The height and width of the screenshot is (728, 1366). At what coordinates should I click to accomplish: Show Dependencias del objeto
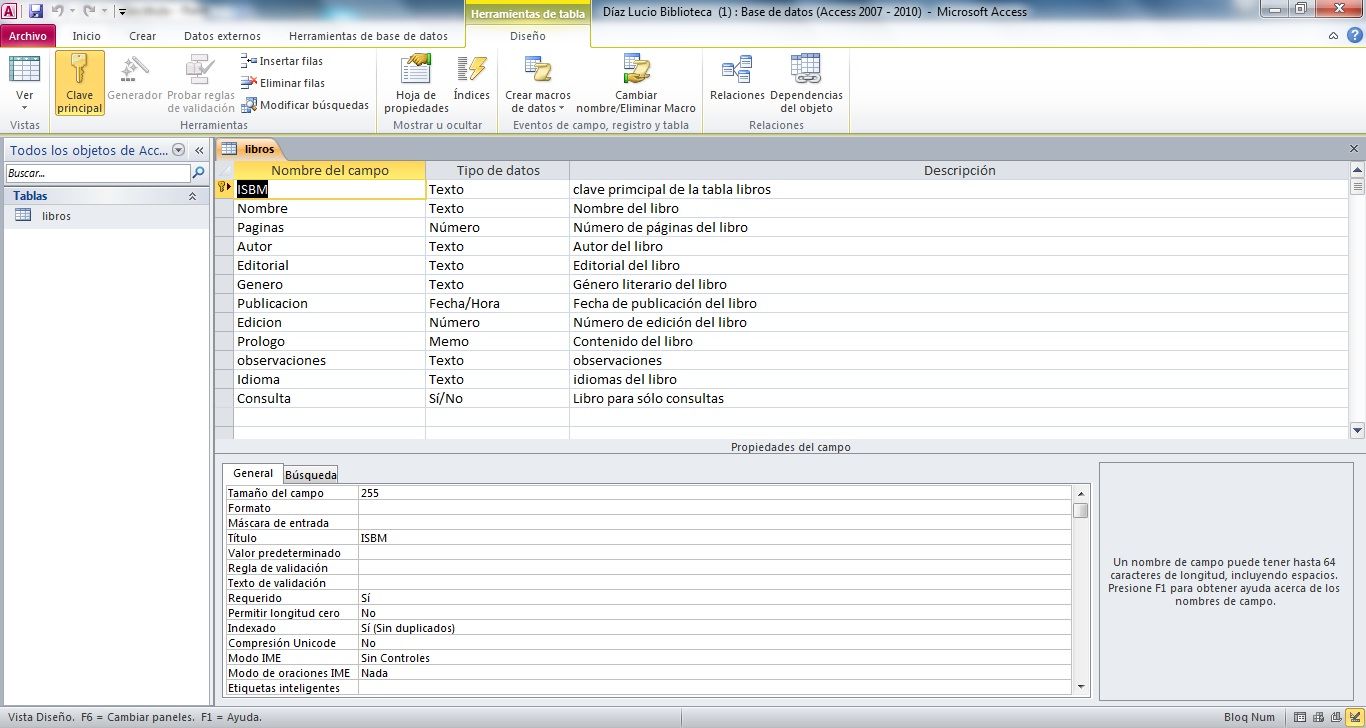806,83
